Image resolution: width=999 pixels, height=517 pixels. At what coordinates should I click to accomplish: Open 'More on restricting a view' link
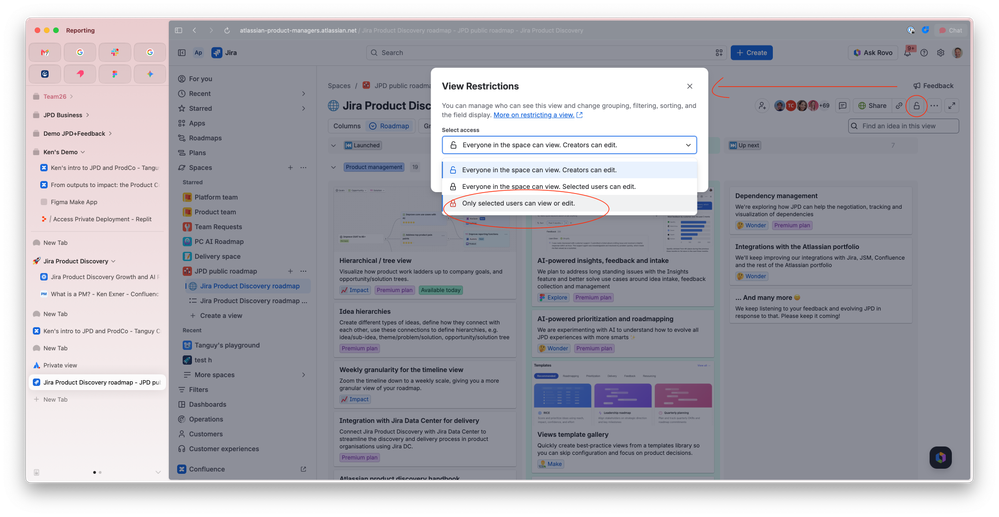(538, 115)
